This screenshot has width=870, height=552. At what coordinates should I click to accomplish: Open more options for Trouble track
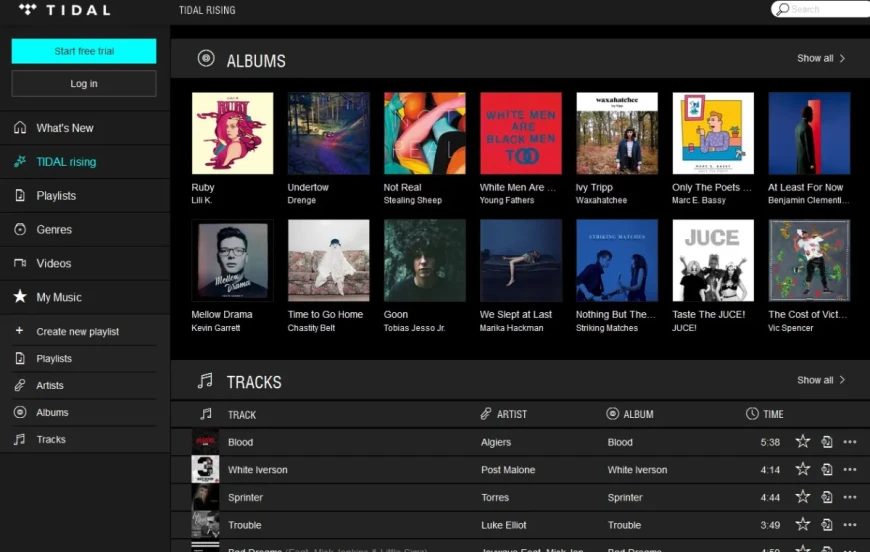(850, 525)
